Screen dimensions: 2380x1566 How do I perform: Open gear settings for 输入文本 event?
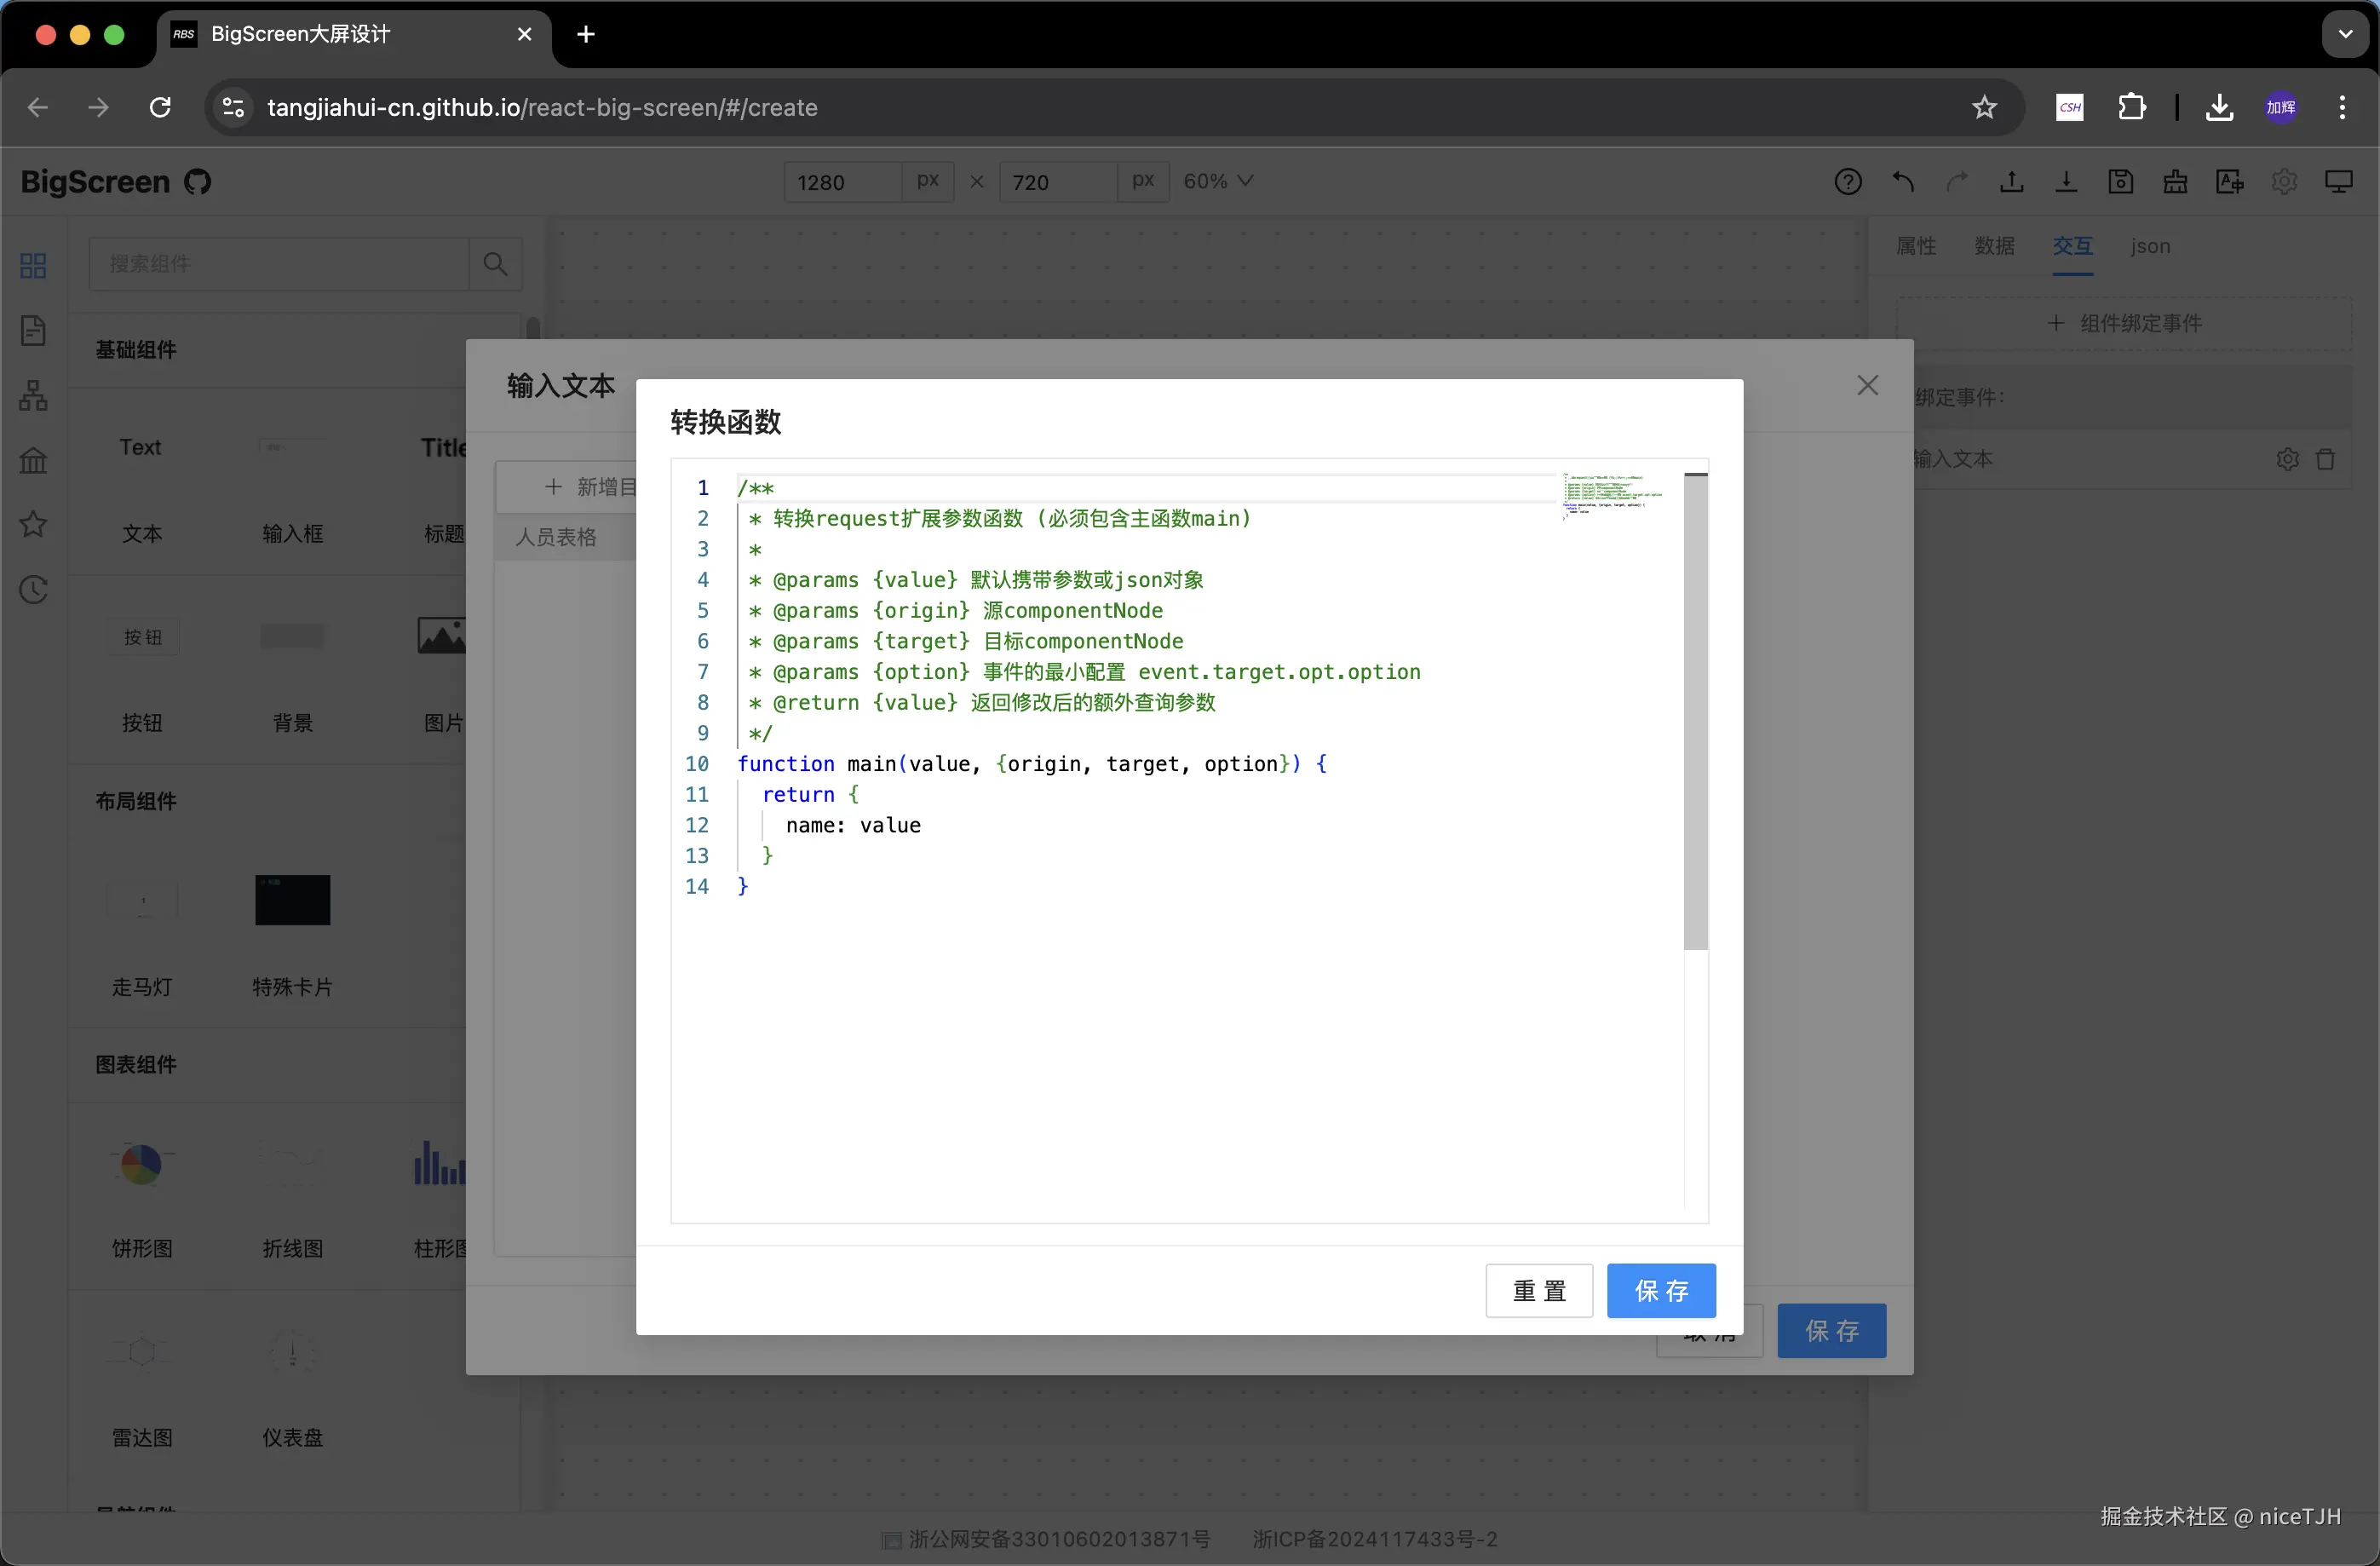coord(2287,459)
